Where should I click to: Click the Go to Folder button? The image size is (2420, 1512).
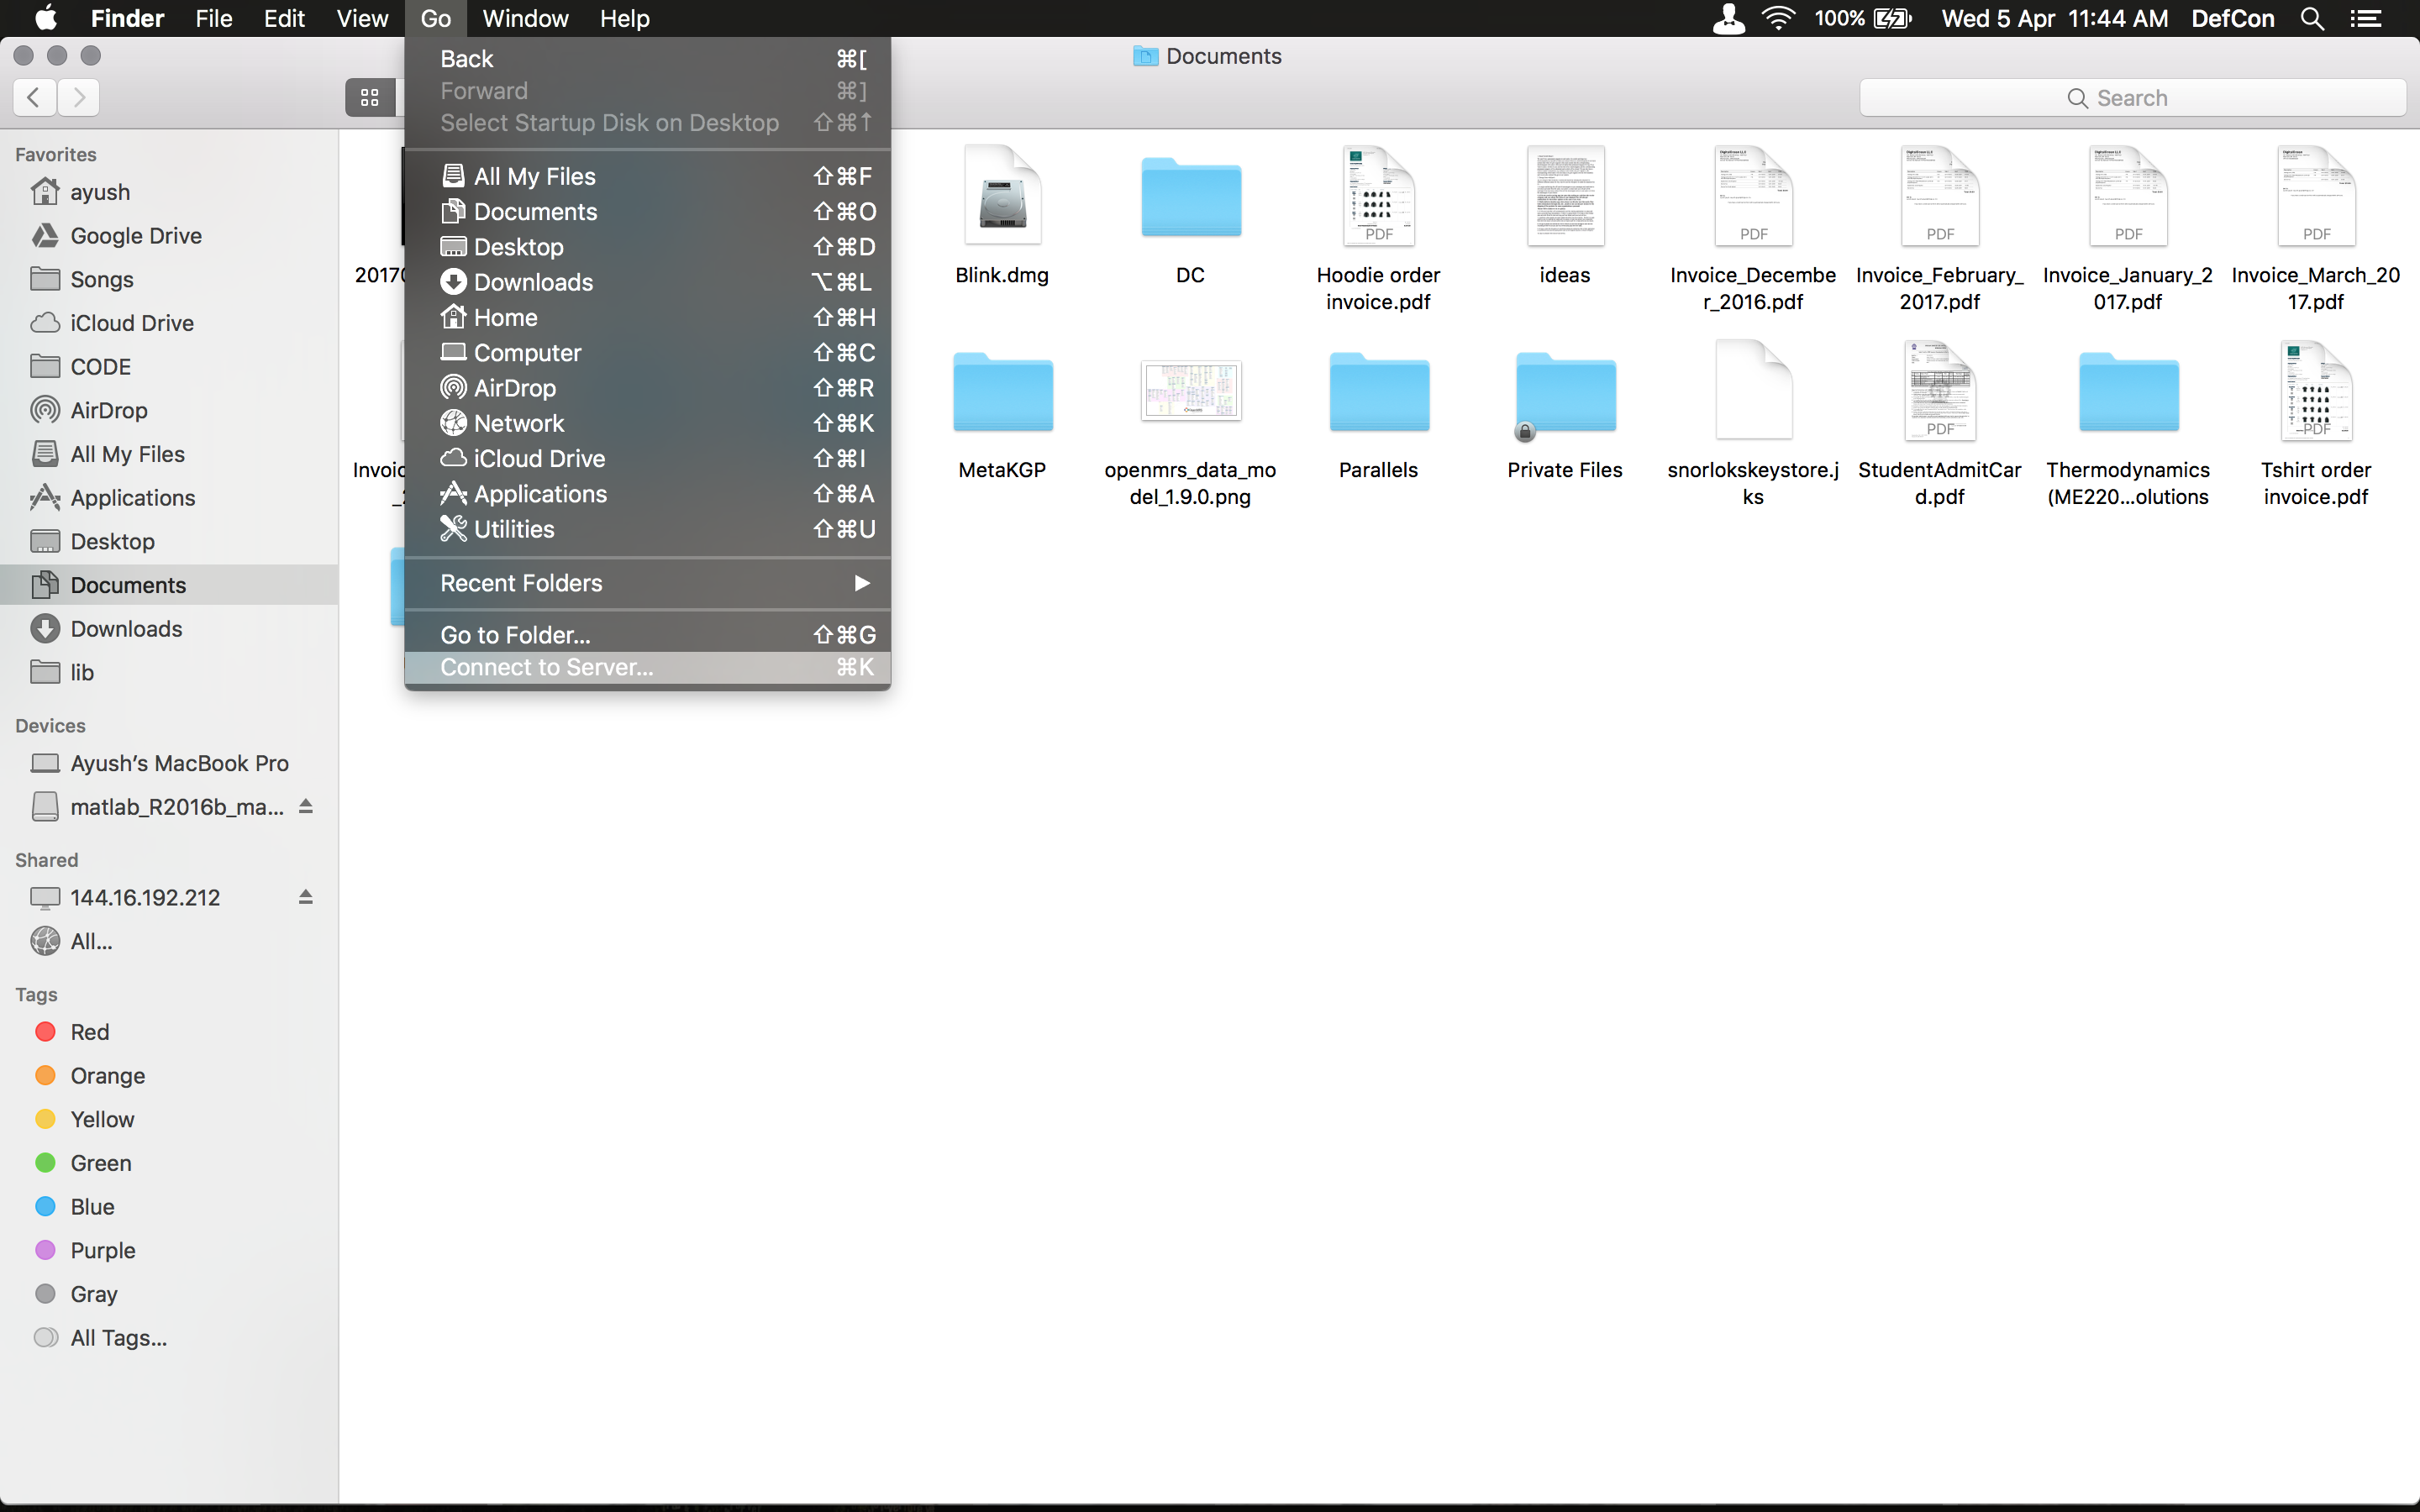tap(516, 634)
